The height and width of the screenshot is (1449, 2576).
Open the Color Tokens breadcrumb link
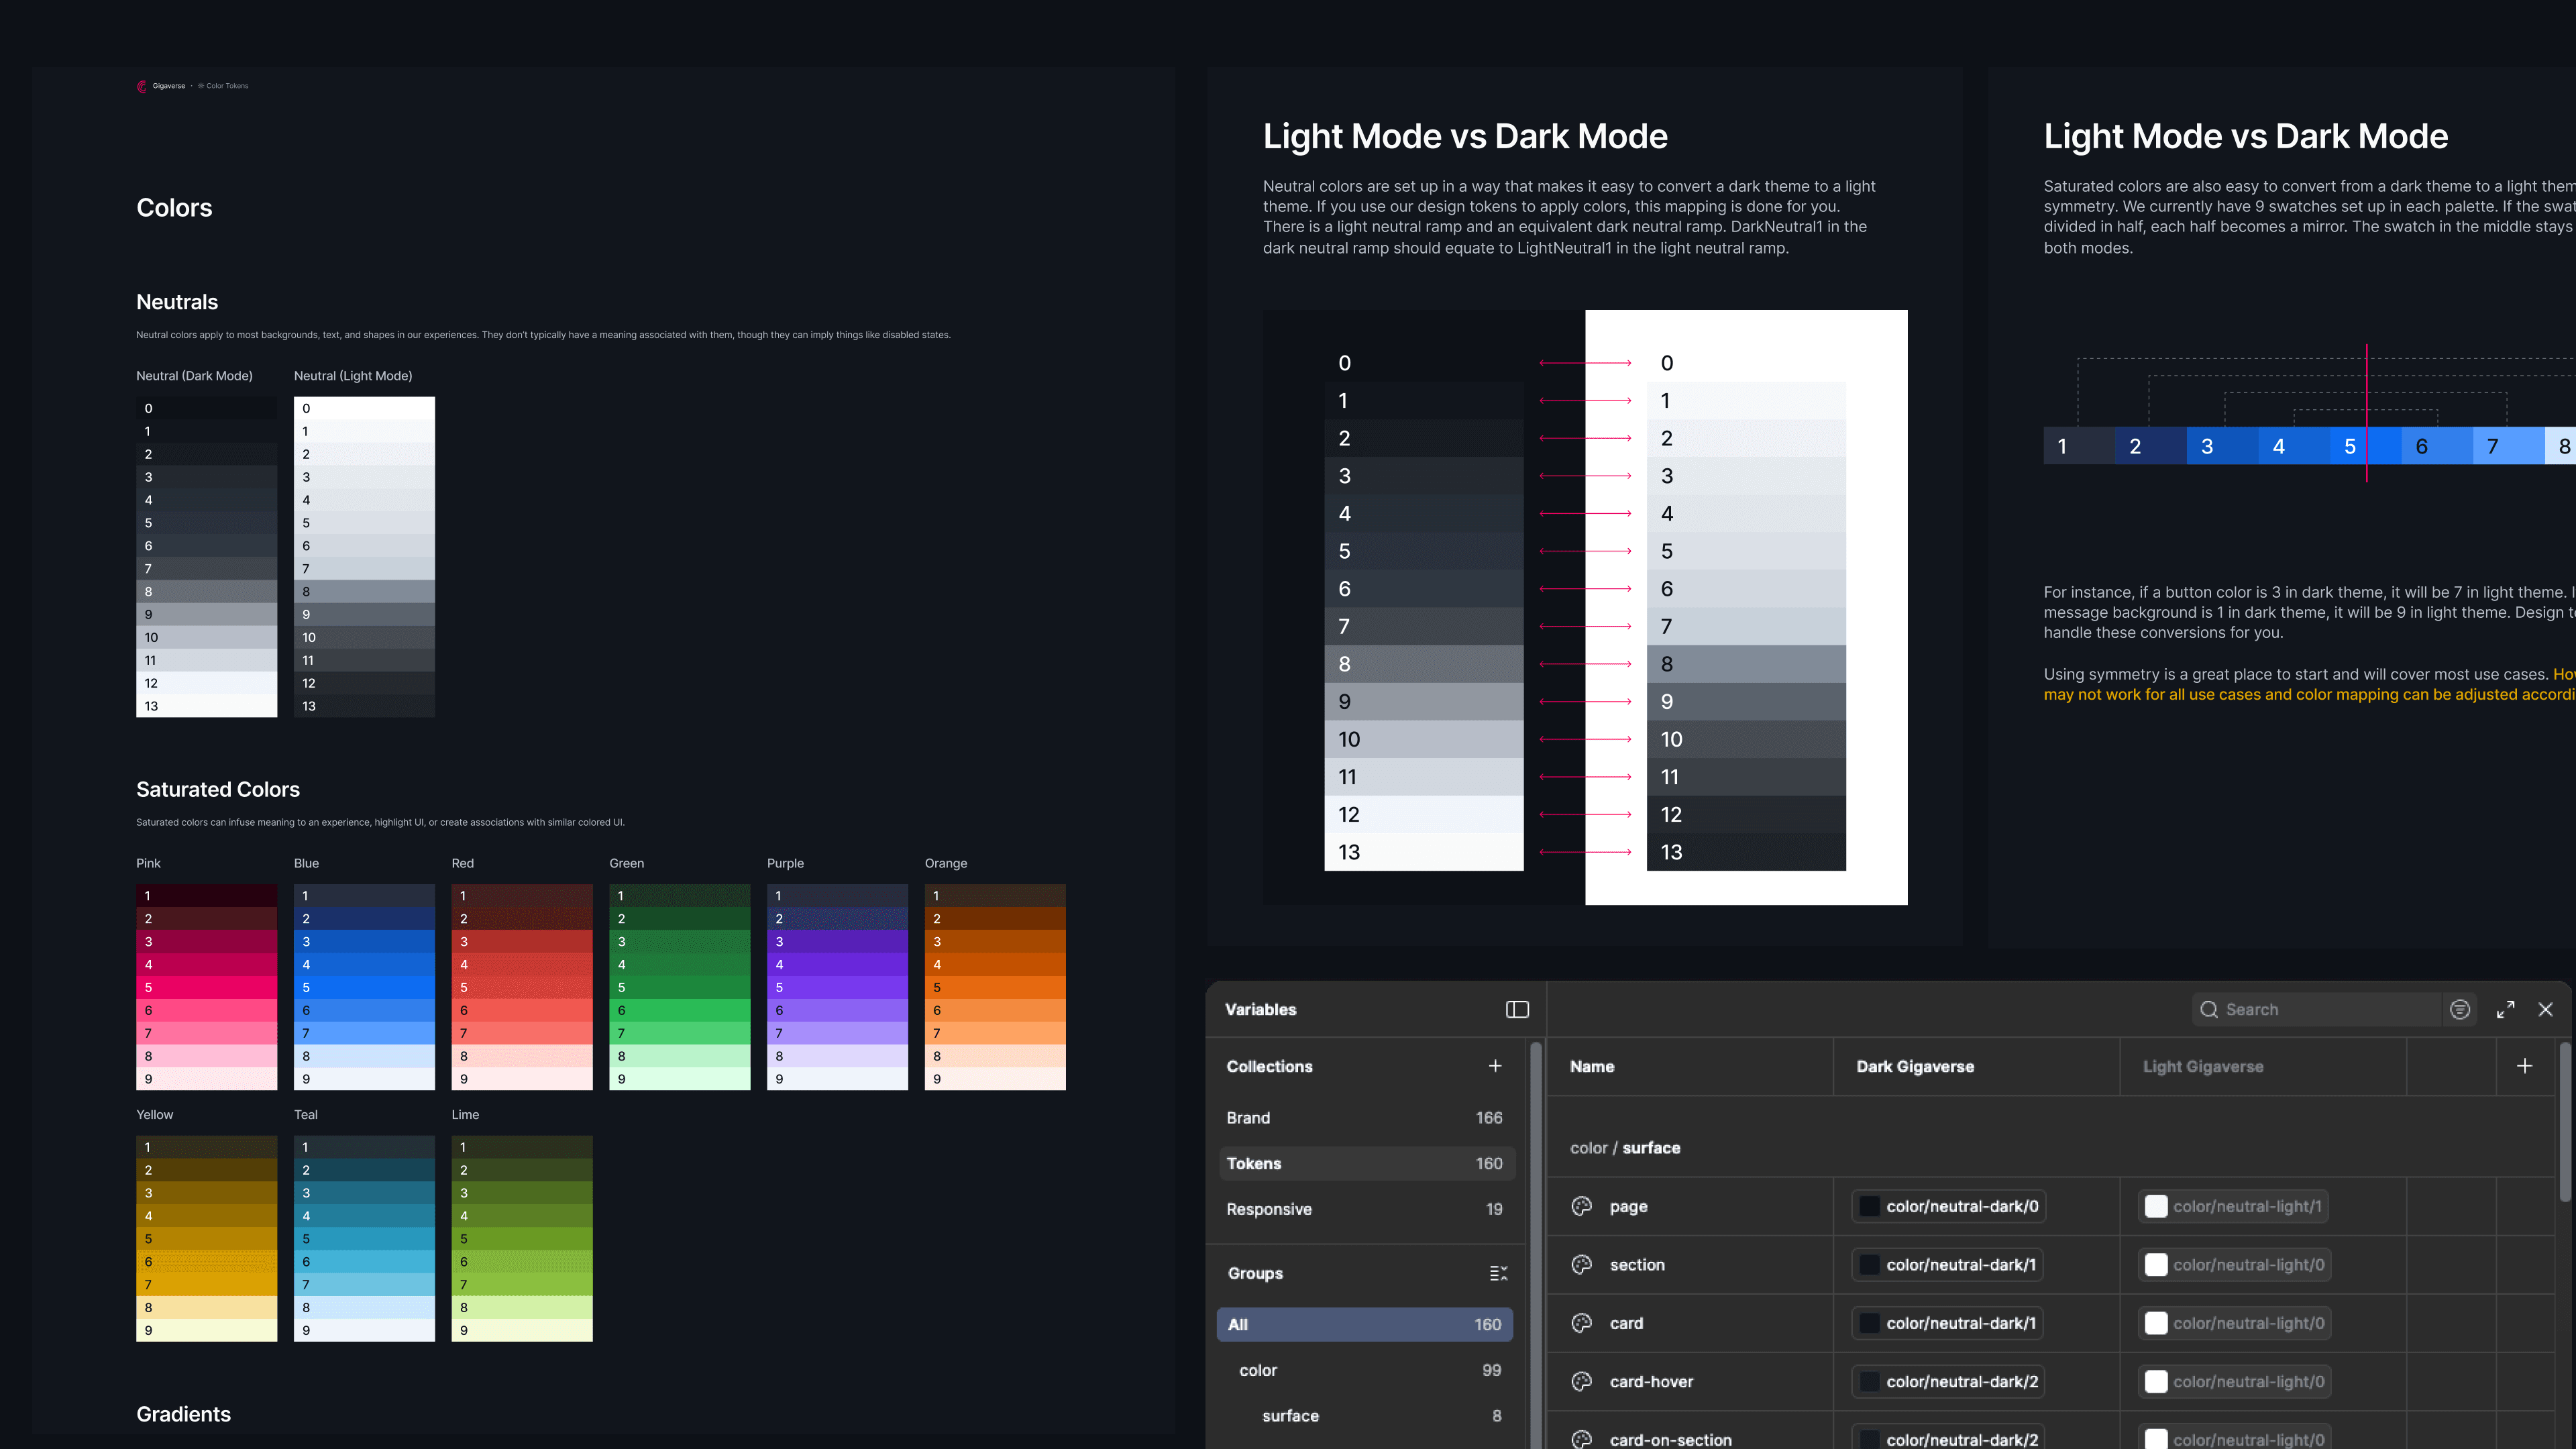tap(226, 86)
